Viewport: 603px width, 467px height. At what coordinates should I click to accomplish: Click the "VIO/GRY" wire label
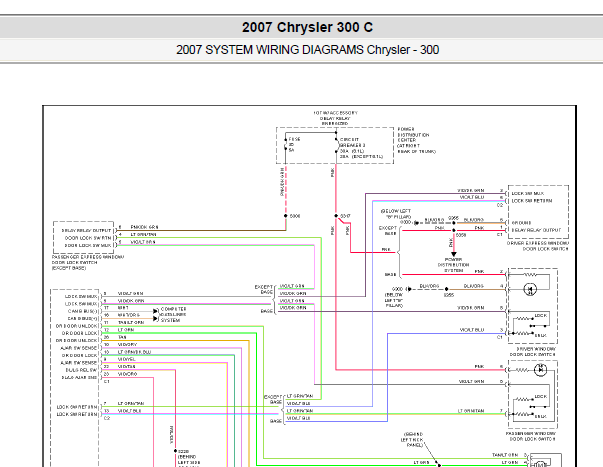point(127,345)
